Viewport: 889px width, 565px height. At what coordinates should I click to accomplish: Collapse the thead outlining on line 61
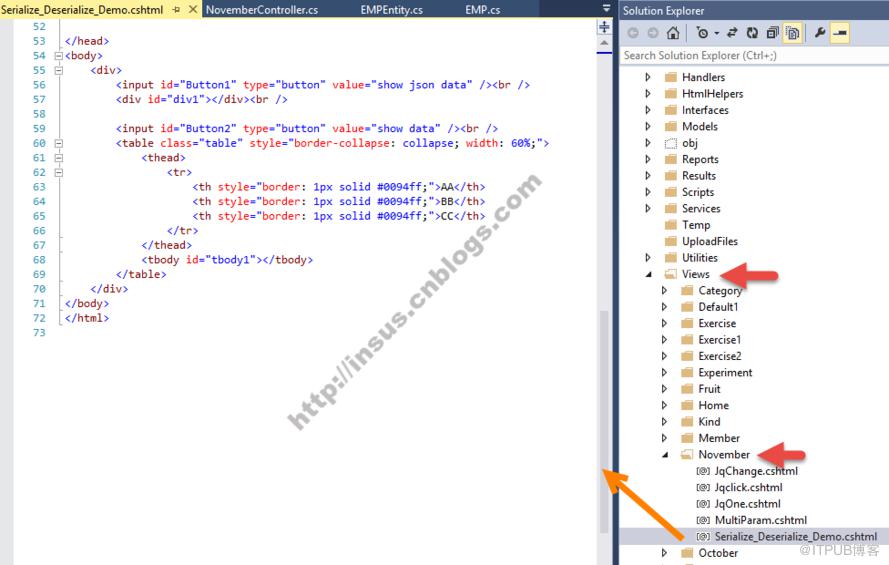(58, 158)
